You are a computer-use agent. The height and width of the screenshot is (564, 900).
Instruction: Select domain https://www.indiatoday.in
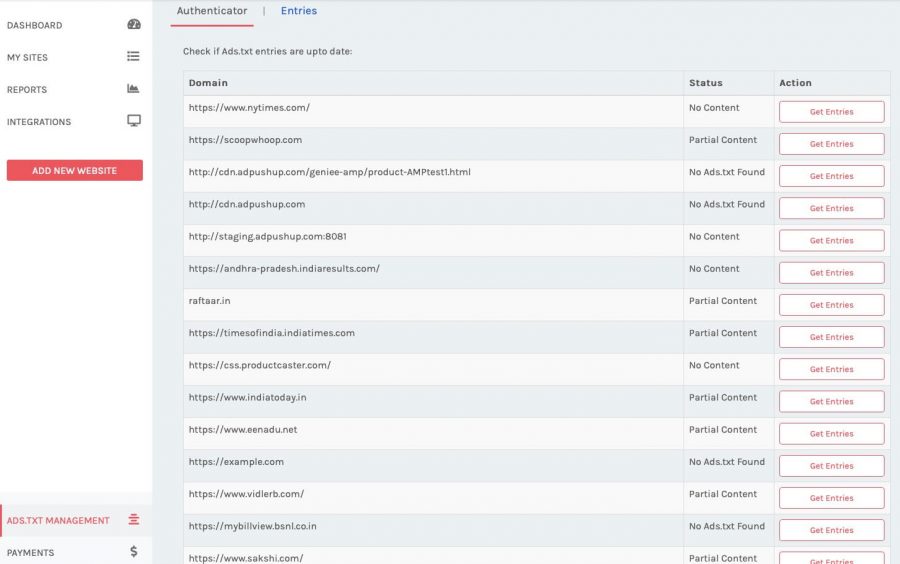[247, 396]
